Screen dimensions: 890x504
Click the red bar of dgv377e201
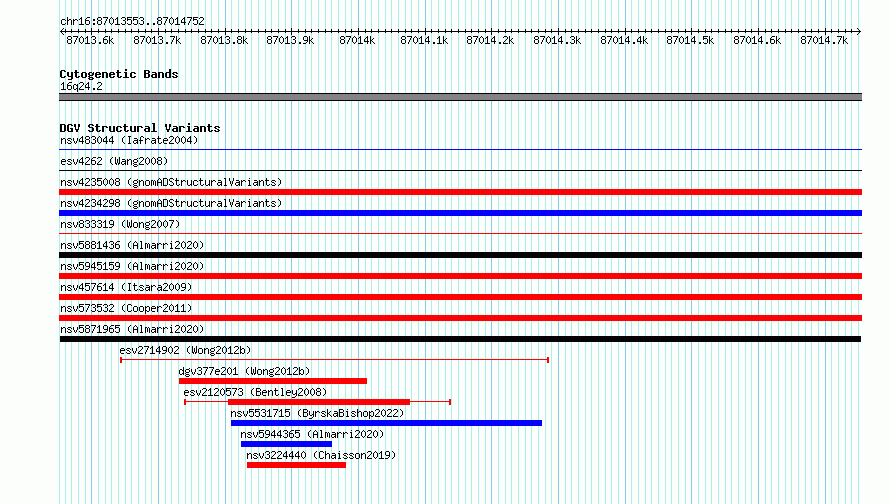[x=273, y=381]
